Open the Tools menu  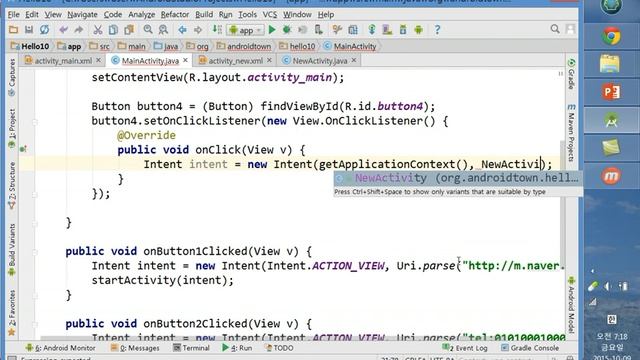click(x=247, y=15)
